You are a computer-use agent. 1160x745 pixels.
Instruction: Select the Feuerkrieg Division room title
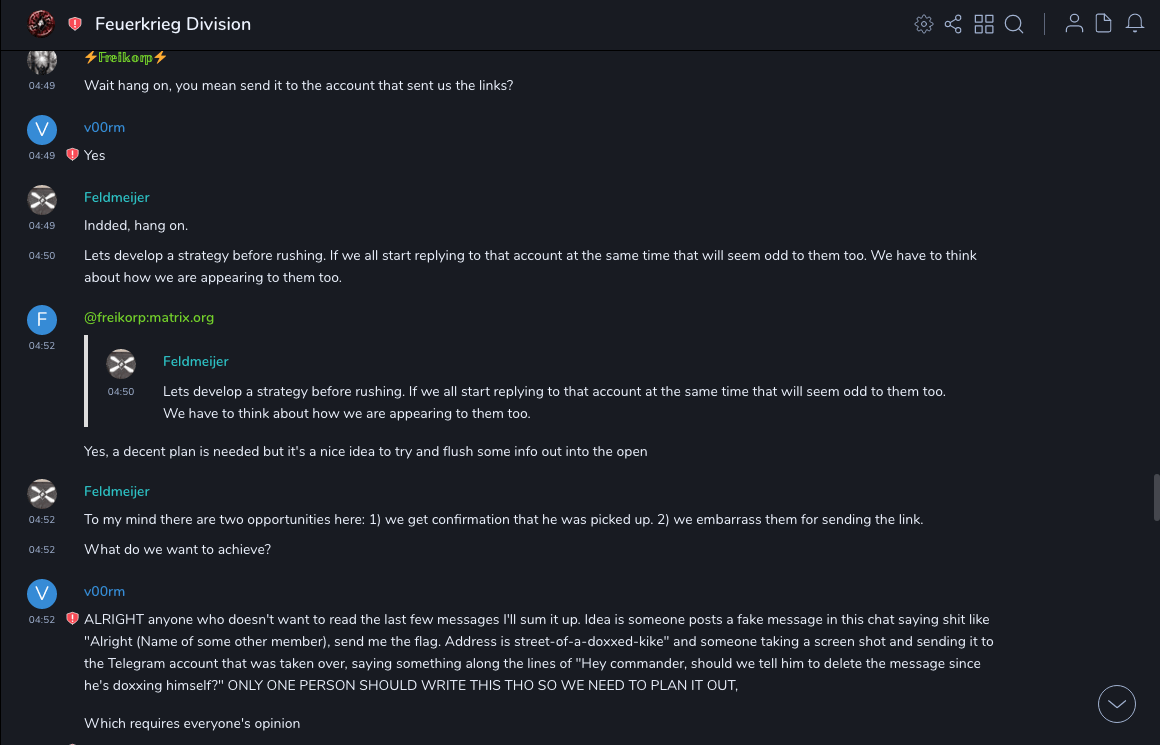pos(173,24)
